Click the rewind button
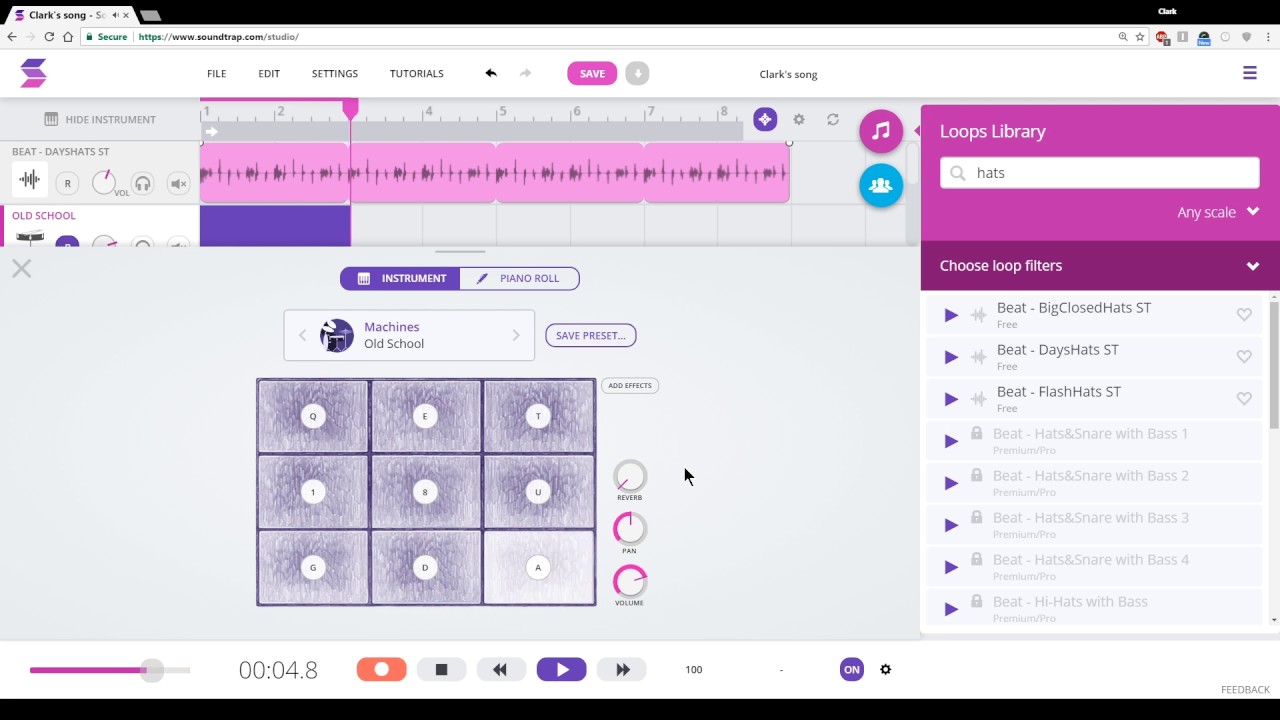The image size is (1280, 720). (500, 669)
